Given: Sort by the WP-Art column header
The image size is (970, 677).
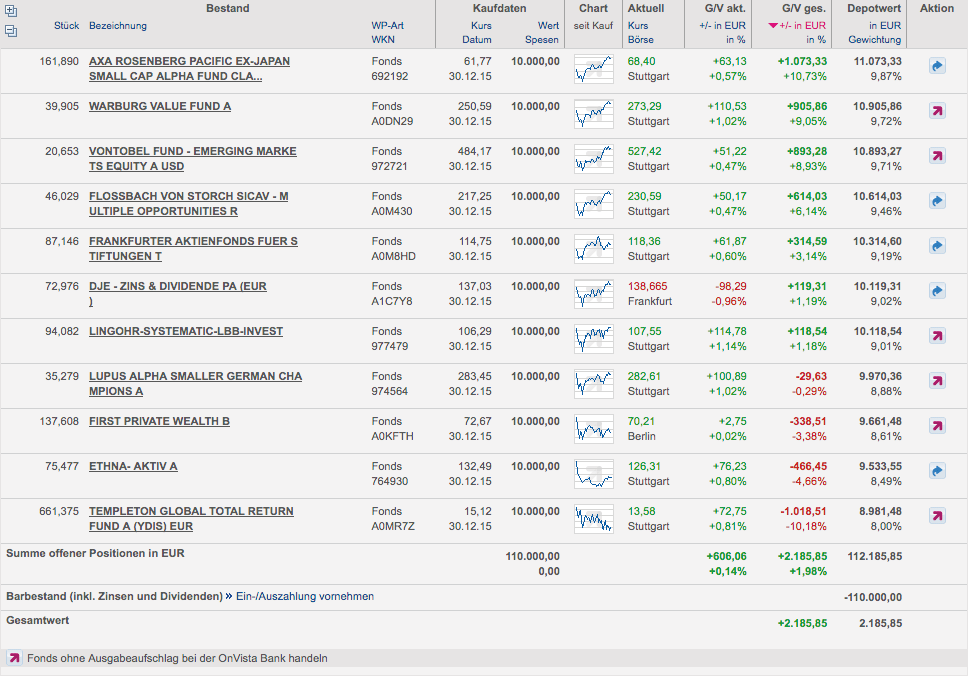Looking at the screenshot, I should pyautogui.click(x=388, y=26).
